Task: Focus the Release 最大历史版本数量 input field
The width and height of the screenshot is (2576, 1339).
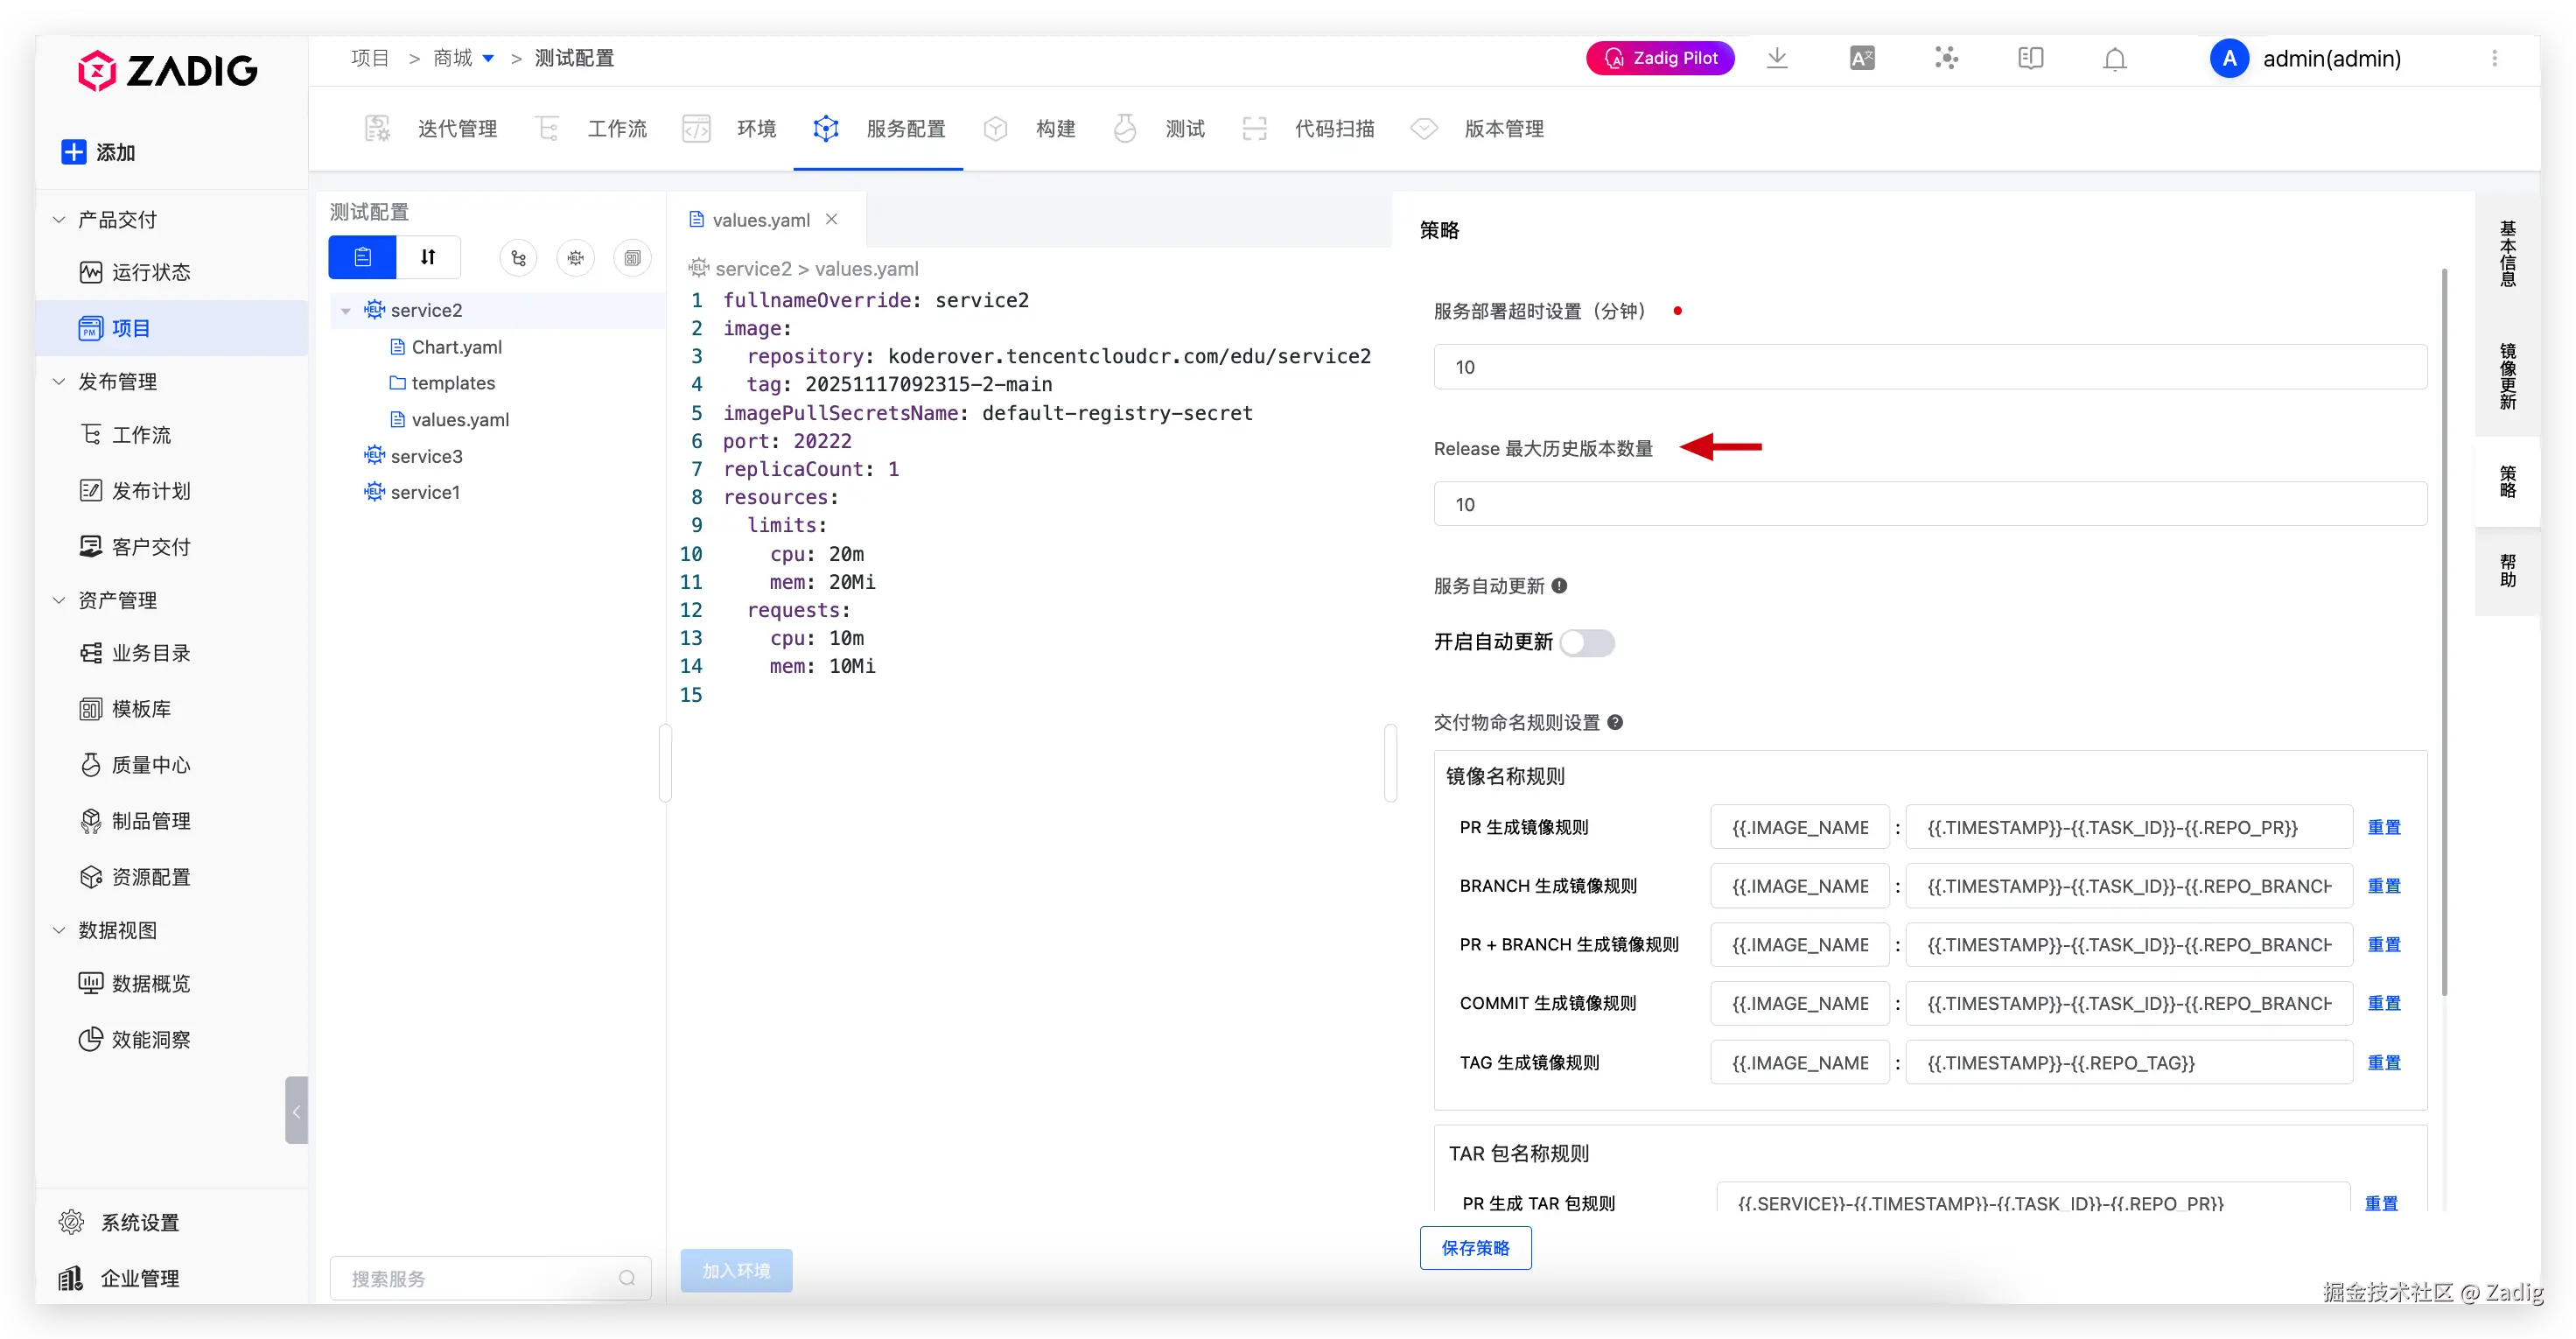Action: [1929, 504]
